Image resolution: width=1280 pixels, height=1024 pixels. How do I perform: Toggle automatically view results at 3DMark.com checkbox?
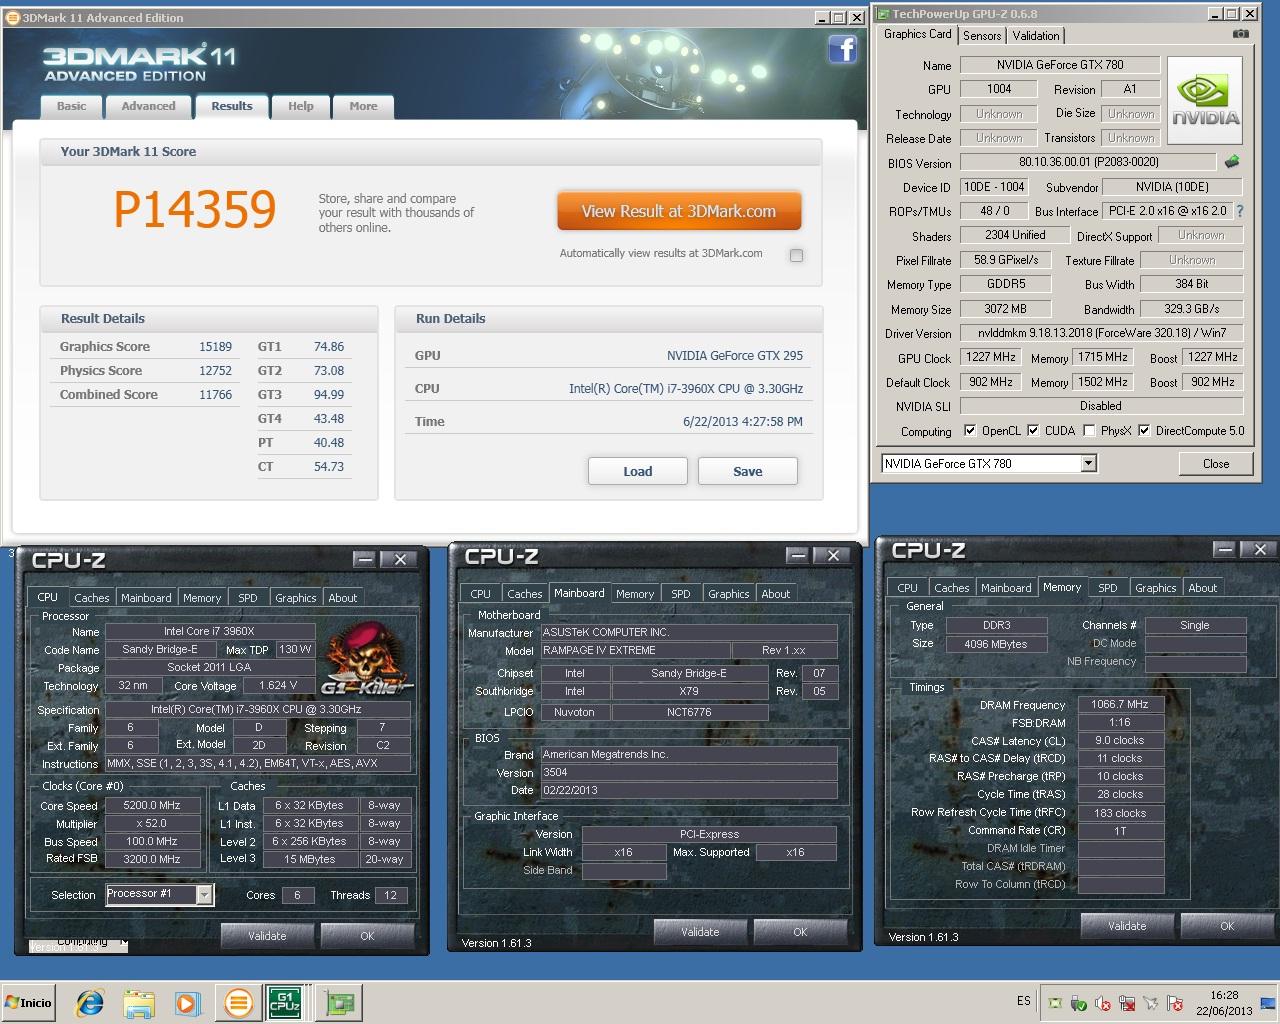796,255
